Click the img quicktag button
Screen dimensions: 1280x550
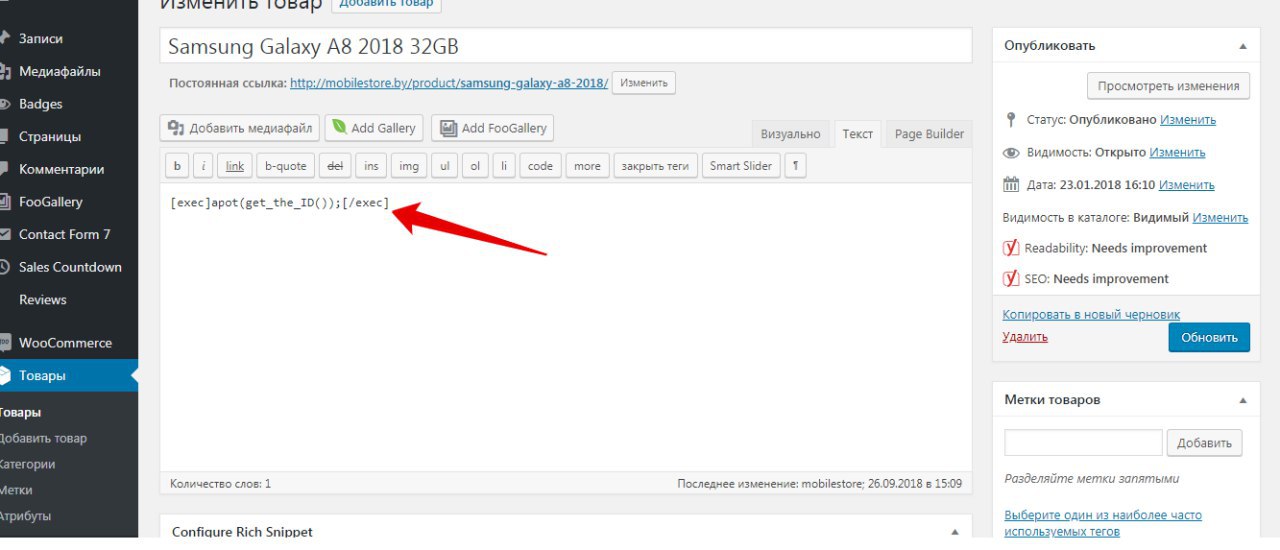coord(409,166)
